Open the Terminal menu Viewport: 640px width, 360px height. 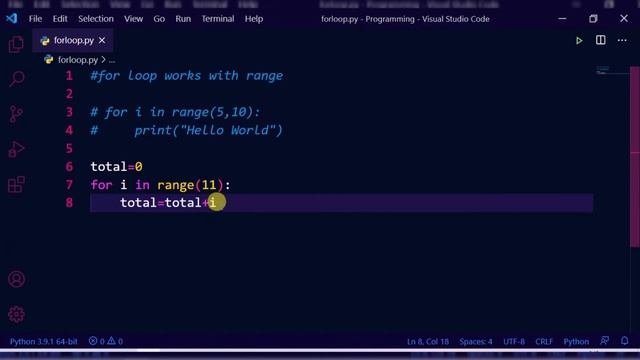click(218, 19)
